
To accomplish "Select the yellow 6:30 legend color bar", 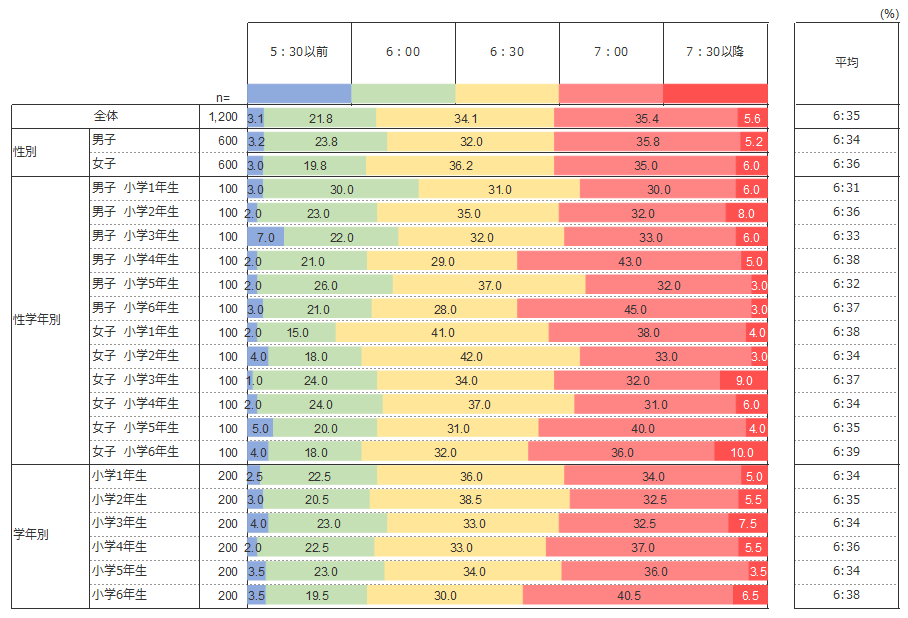I will pyautogui.click(x=507, y=94).
